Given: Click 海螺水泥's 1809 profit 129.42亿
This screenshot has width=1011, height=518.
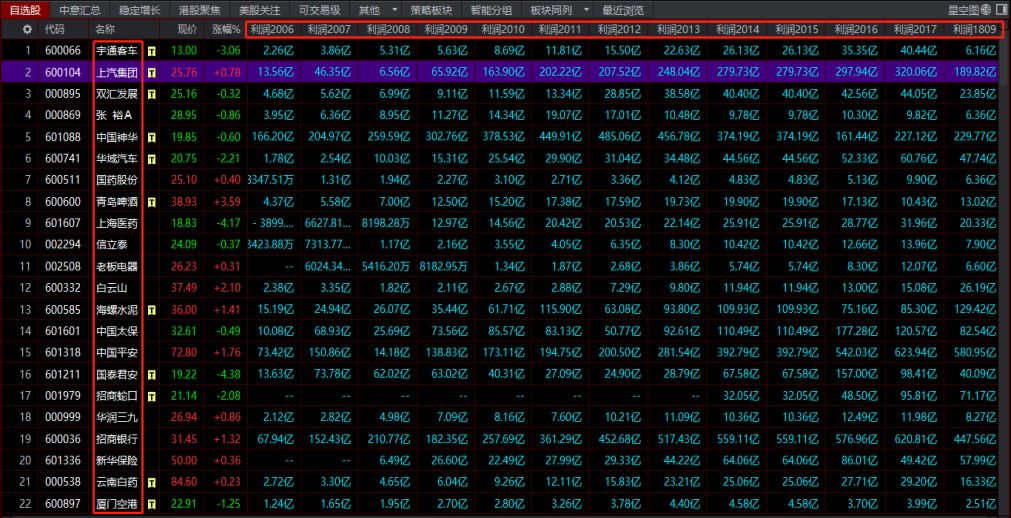Looking at the screenshot, I should click(975, 310).
